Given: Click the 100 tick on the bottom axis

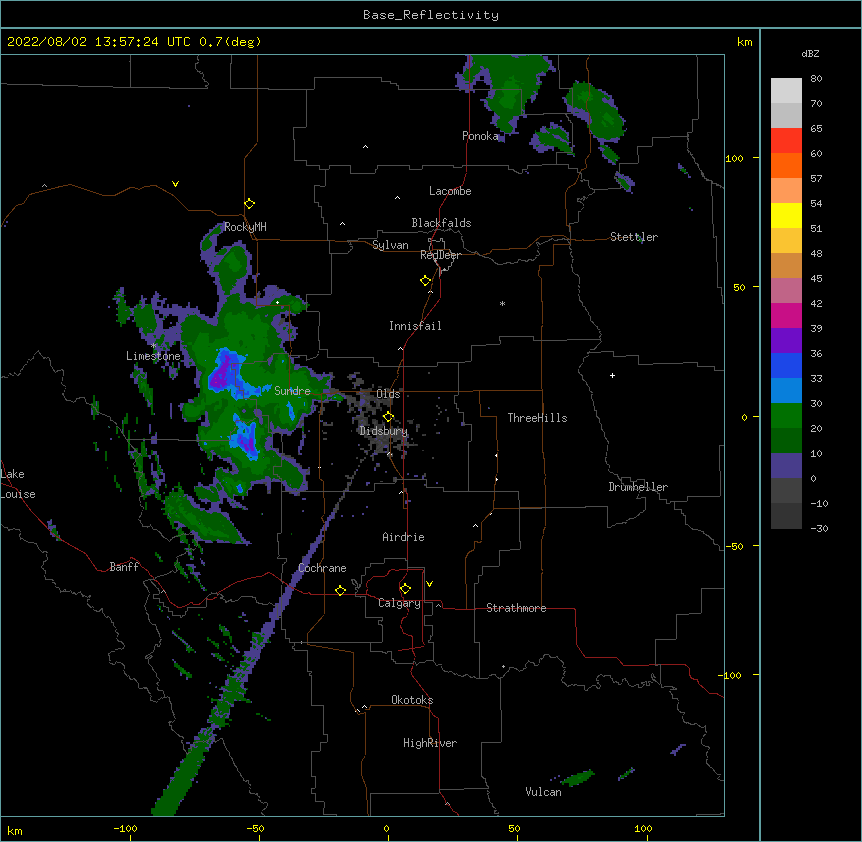Looking at the screenshot, I should [x=643, y=828].
